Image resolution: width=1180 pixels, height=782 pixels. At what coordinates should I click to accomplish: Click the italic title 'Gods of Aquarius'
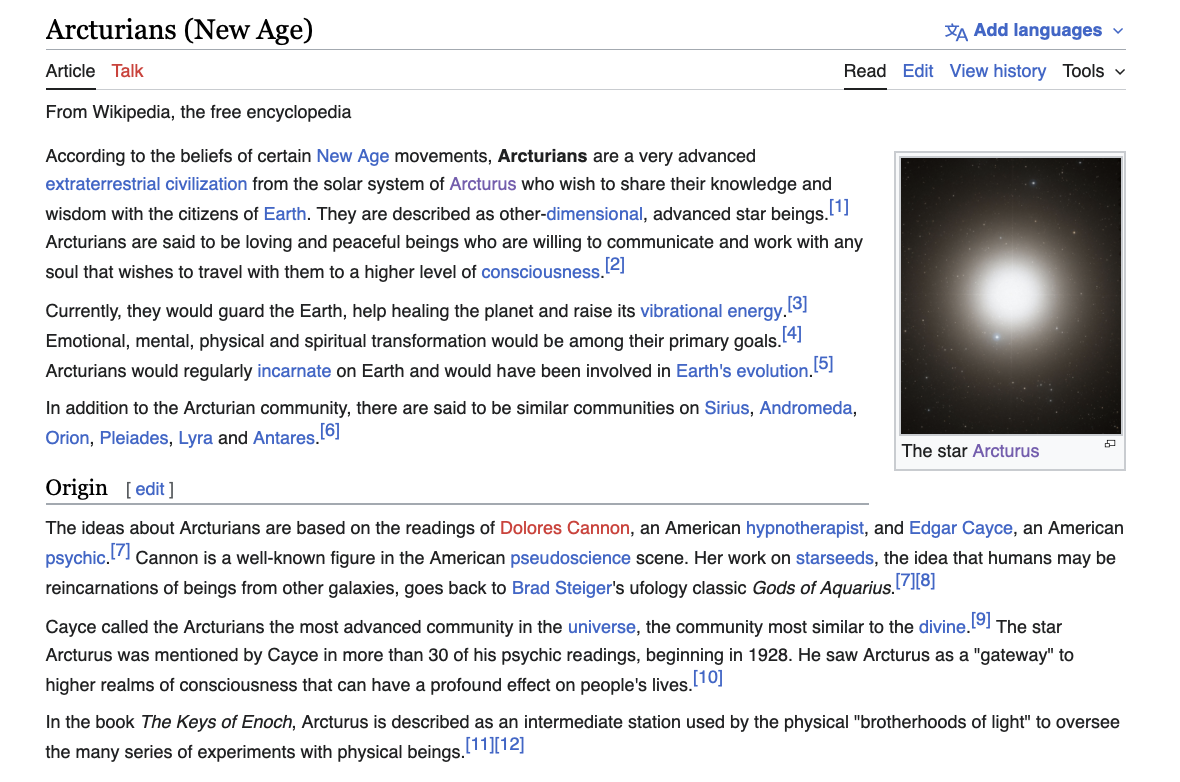pos(822,588)
